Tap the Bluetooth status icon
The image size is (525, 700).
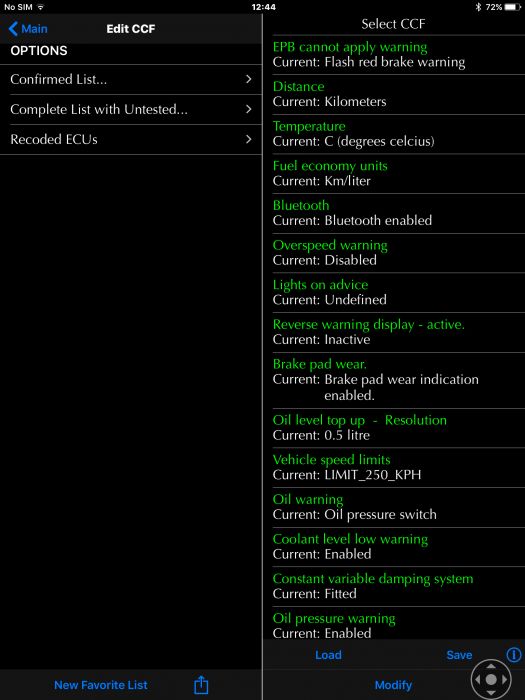(x=478, y=7)
